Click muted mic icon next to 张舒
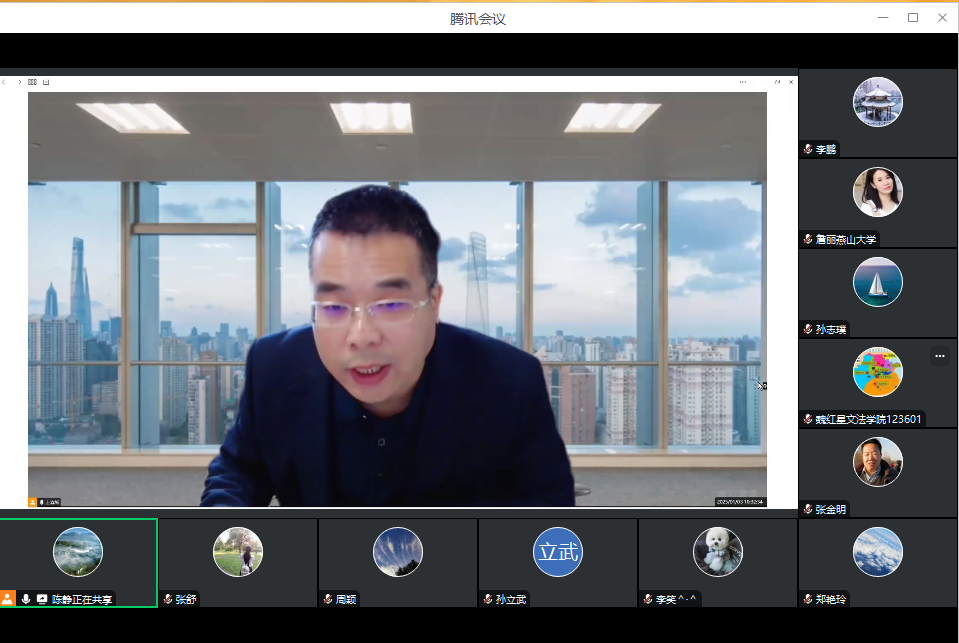 [168, 599]
